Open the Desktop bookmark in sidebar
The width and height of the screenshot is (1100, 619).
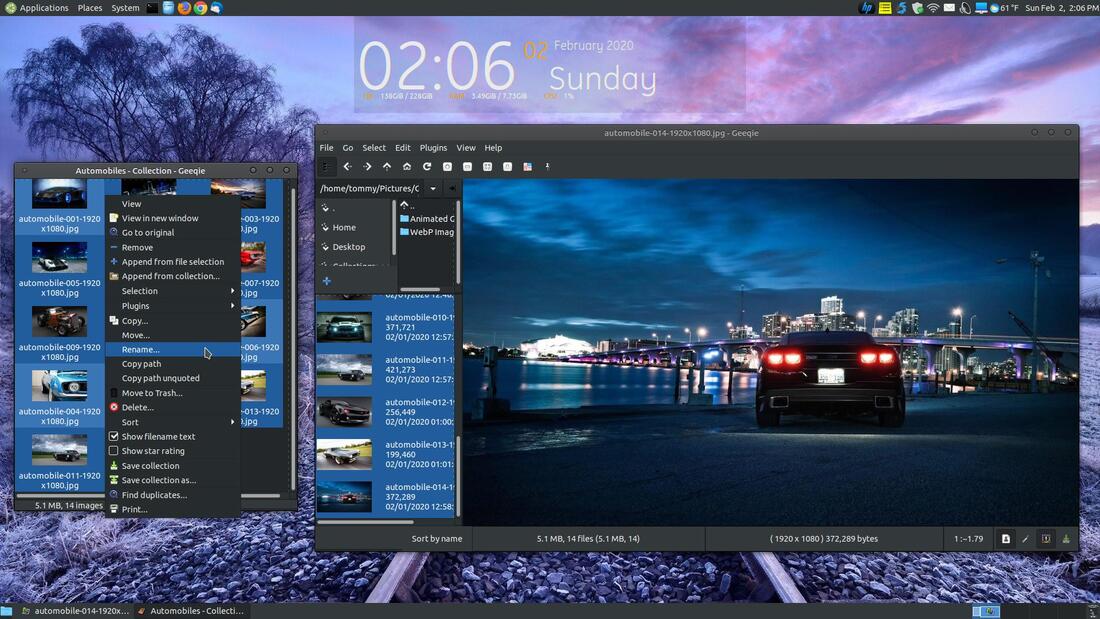349,247
